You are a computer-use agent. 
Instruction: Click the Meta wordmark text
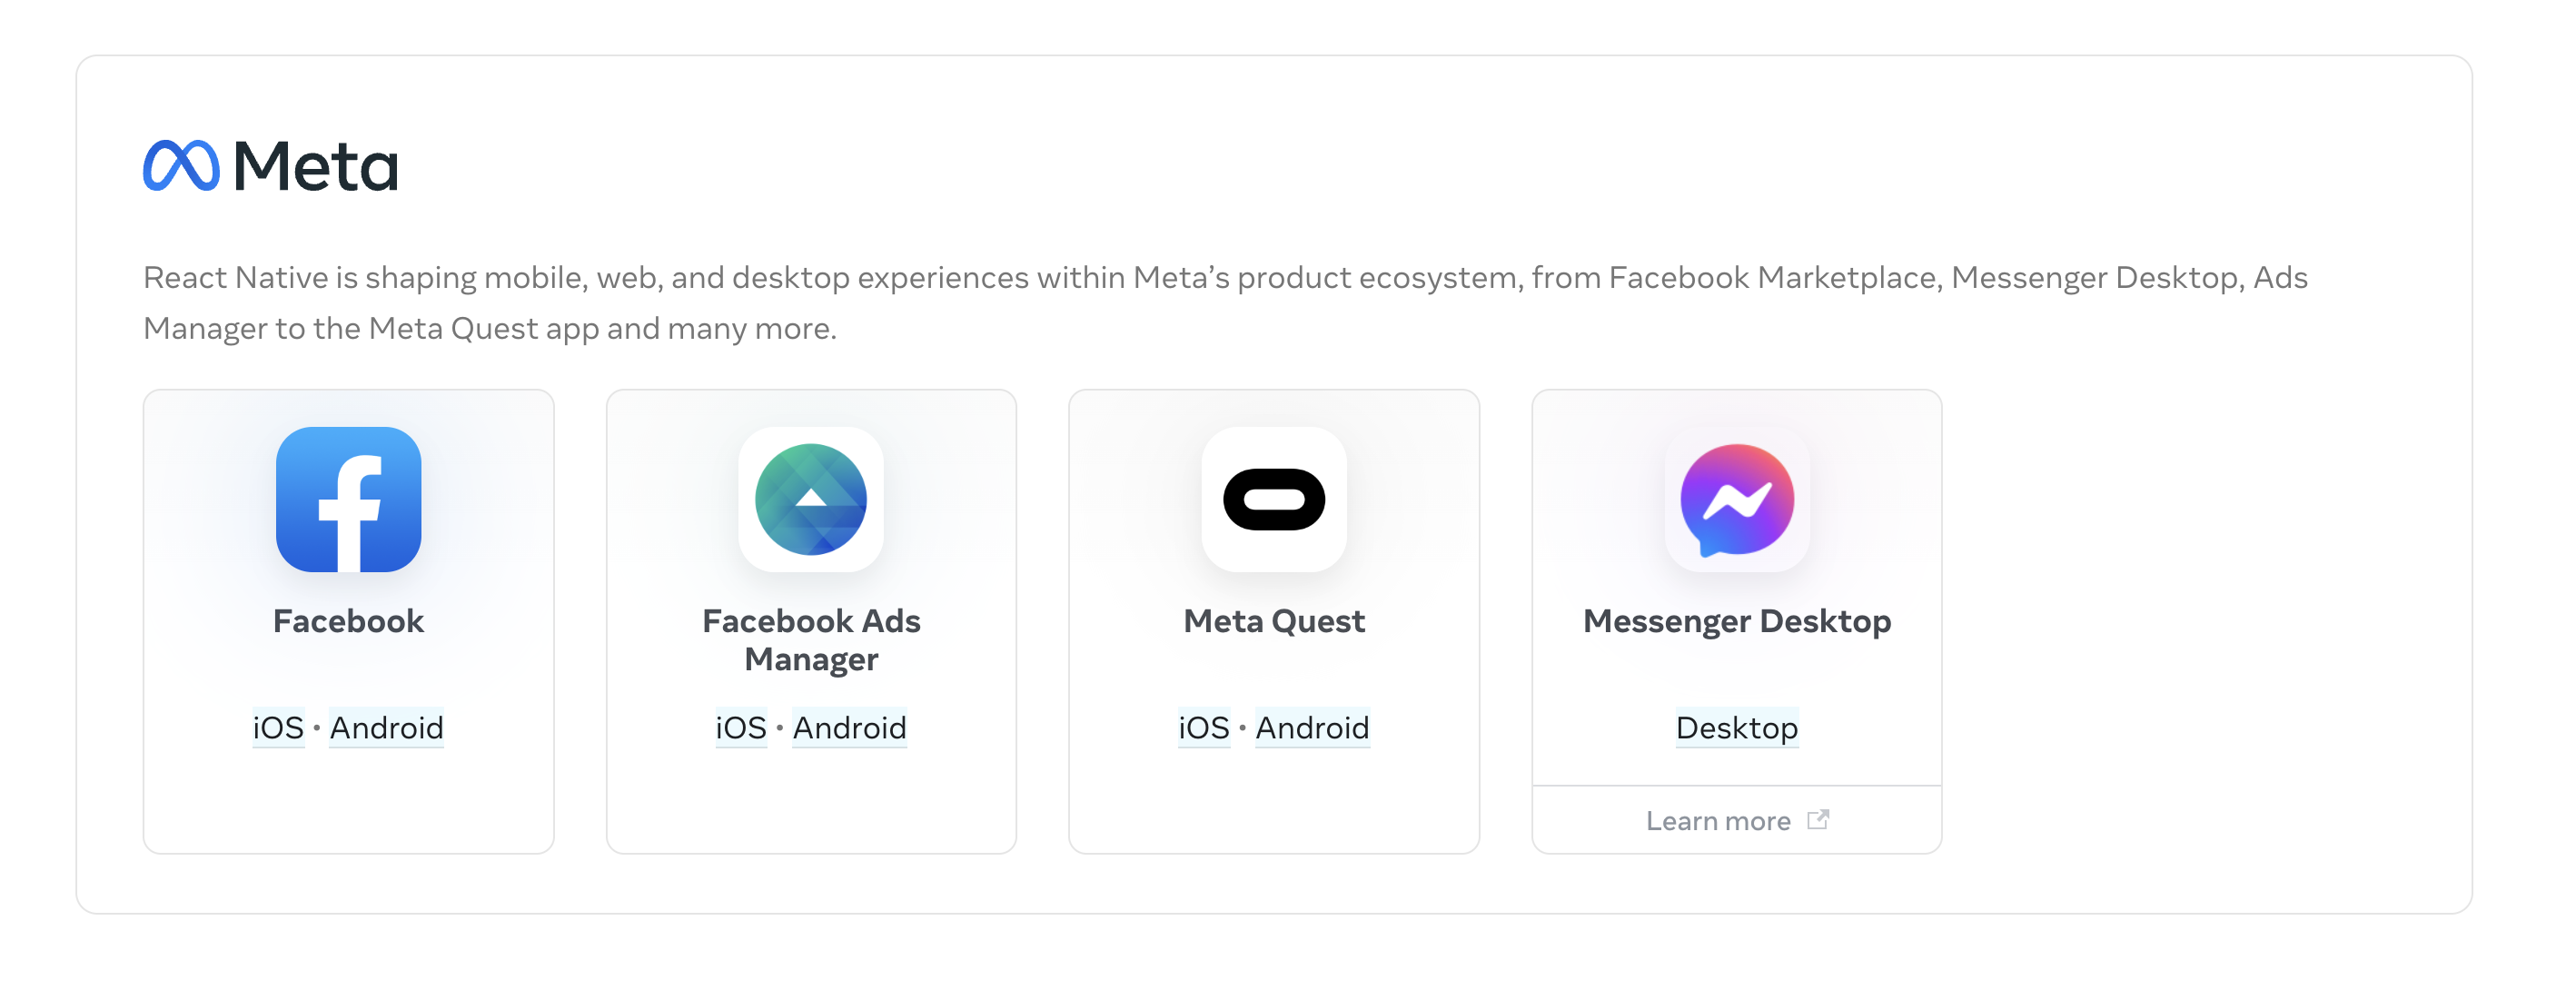[315, 166]
